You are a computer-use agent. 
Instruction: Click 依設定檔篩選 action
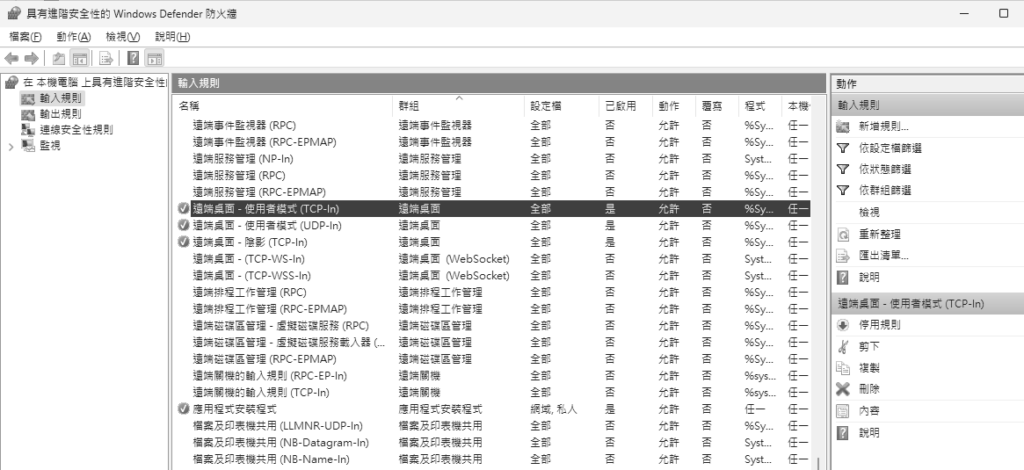[890, 148]
